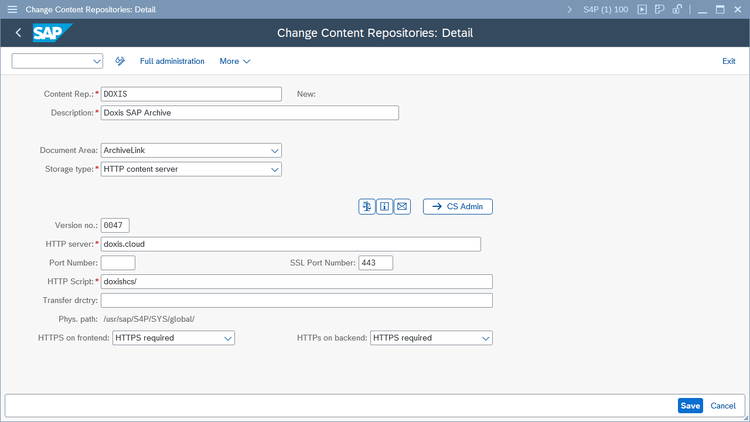The width and height of the screenshot is (750, 422).
Task: Click the SSL Port Number field
Action: [x=375, y=263]
